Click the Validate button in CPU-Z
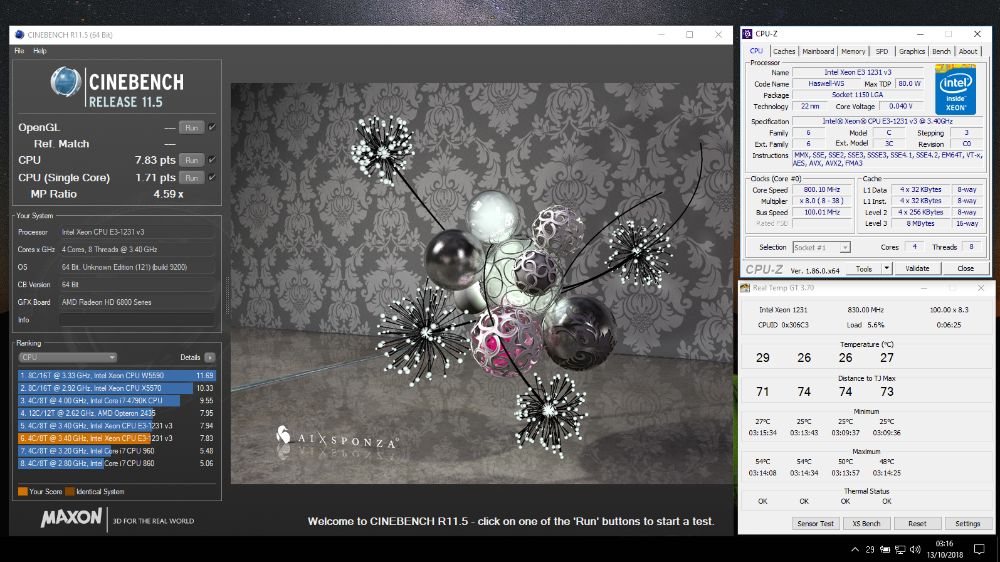This screenshot has width=1000, height=562. click(917, 269)
